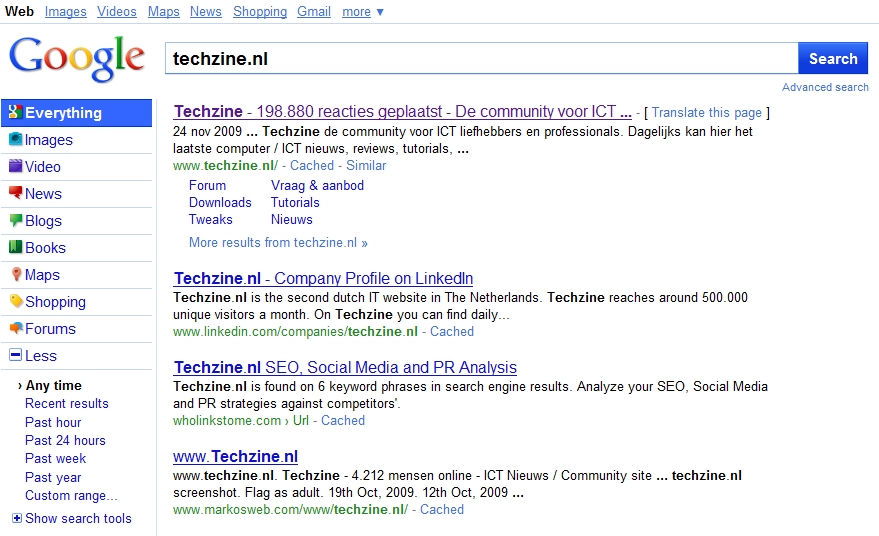879x536 pixels.
Task: Open the Forum sitelink
Action: (x=207, y=186)
